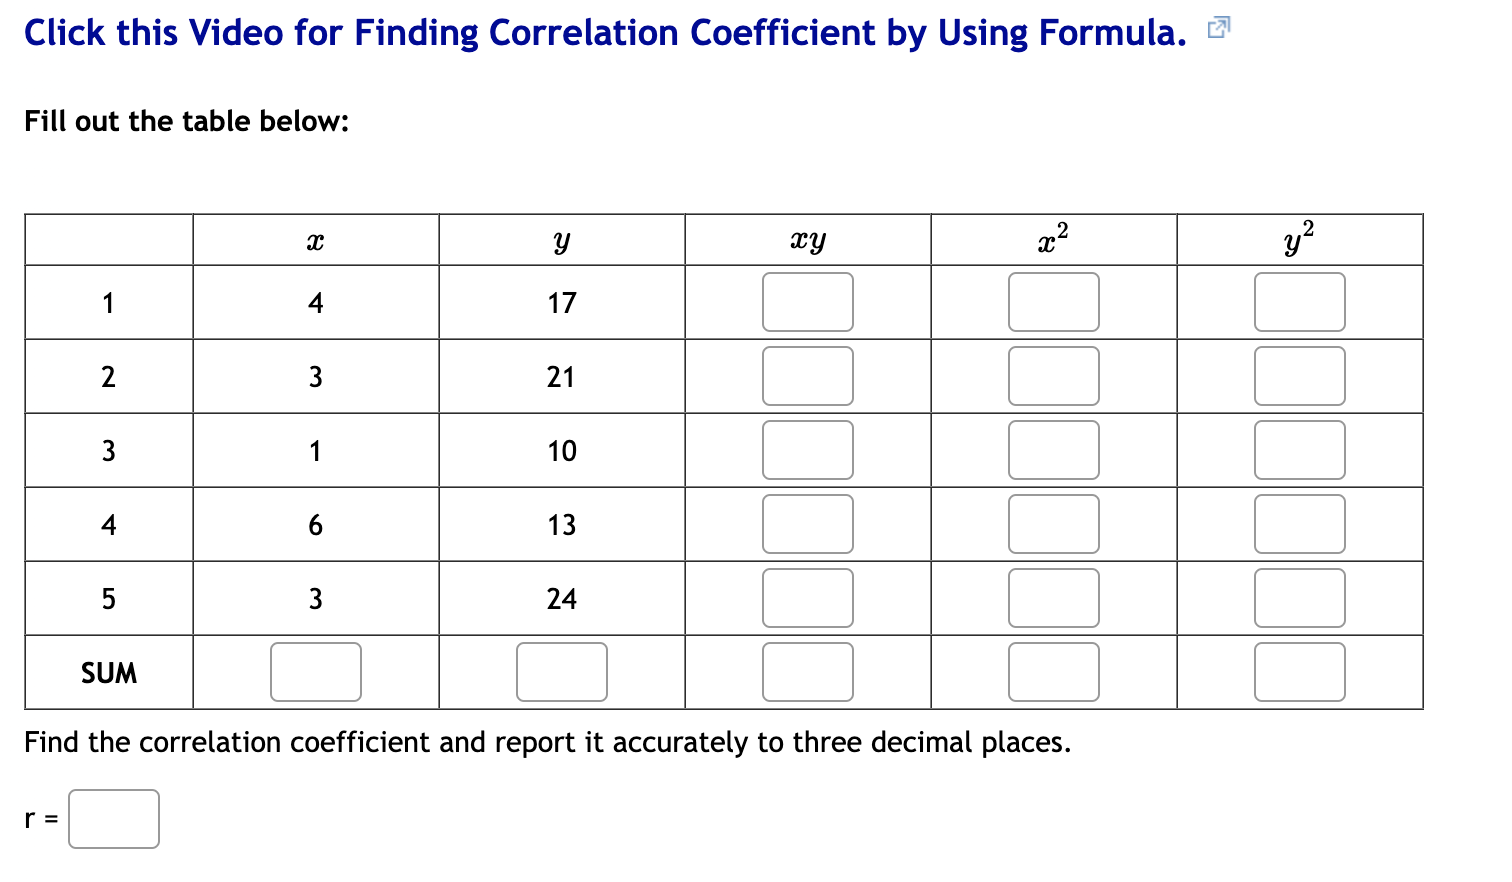This screenshot has width=1512, height=882.
Task: Click the external link icon beside the video link
Action: [1218, 27]
